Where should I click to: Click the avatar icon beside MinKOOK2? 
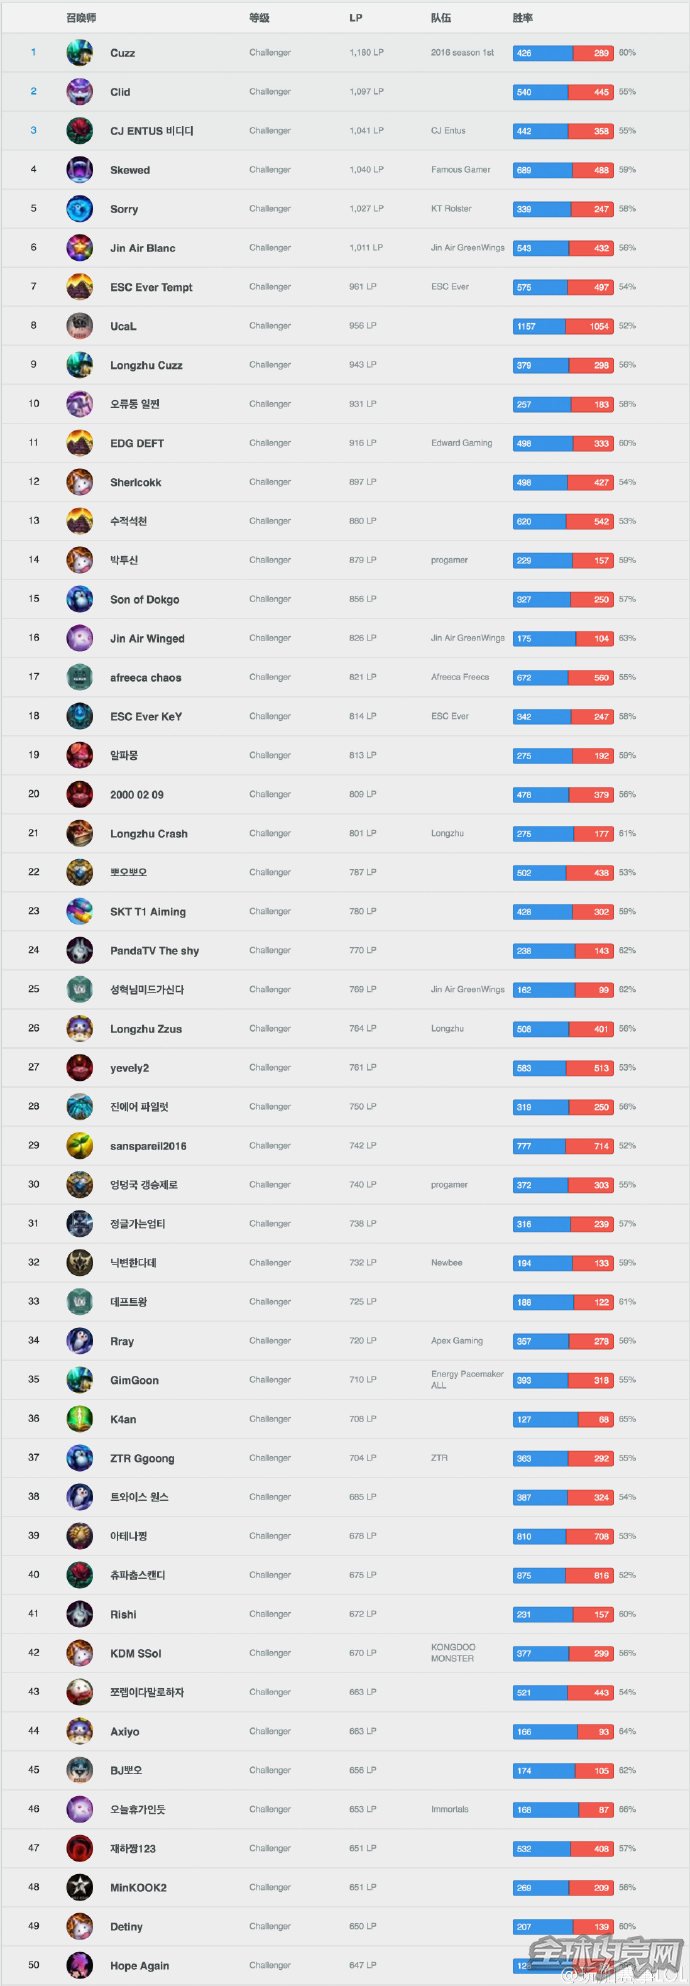click(79, 1887)
